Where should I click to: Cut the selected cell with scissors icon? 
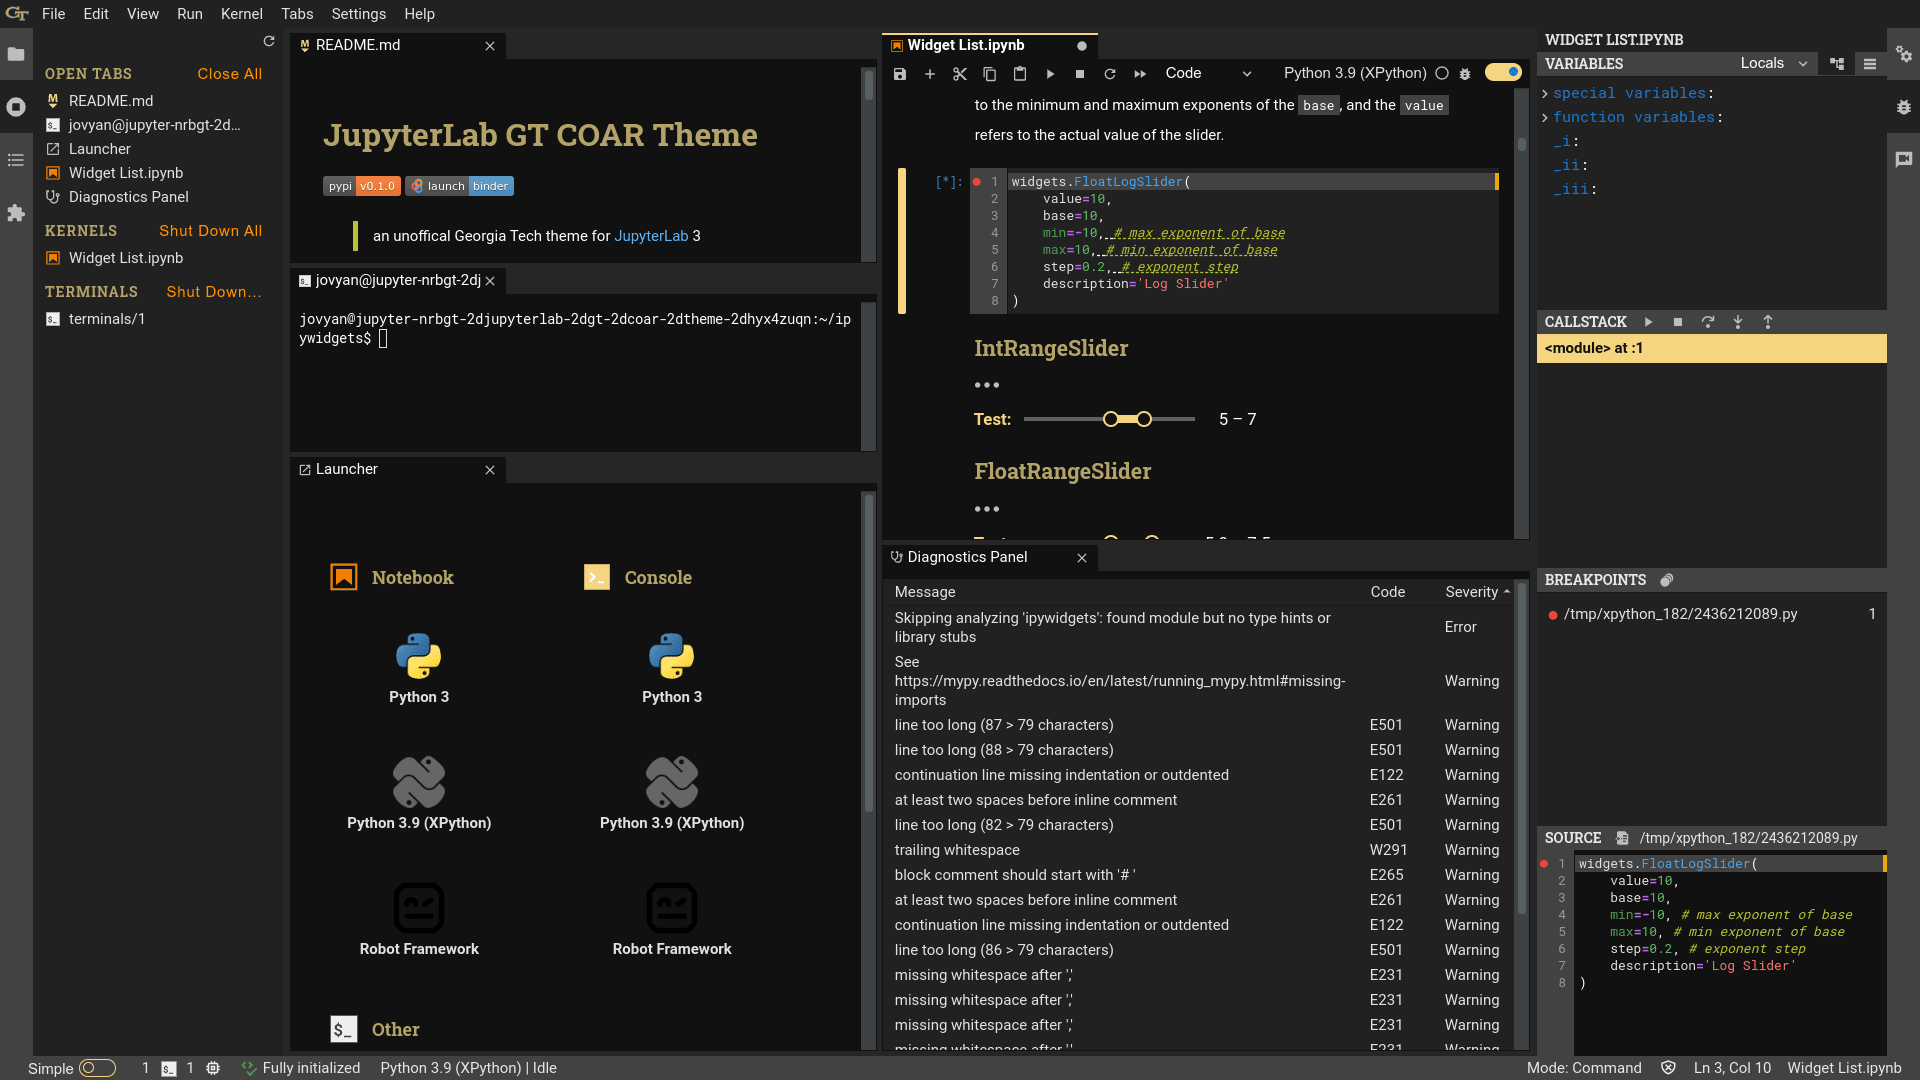[959, 74]
